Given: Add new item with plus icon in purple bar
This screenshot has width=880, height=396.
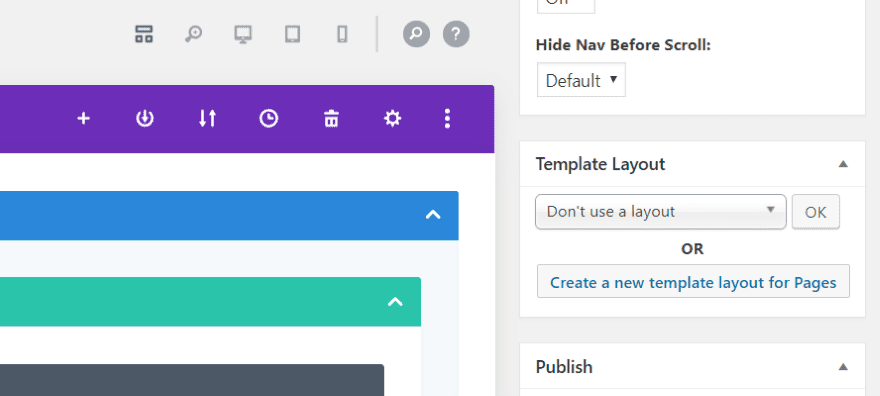Looking at the screenshot, I should point(83,118).
